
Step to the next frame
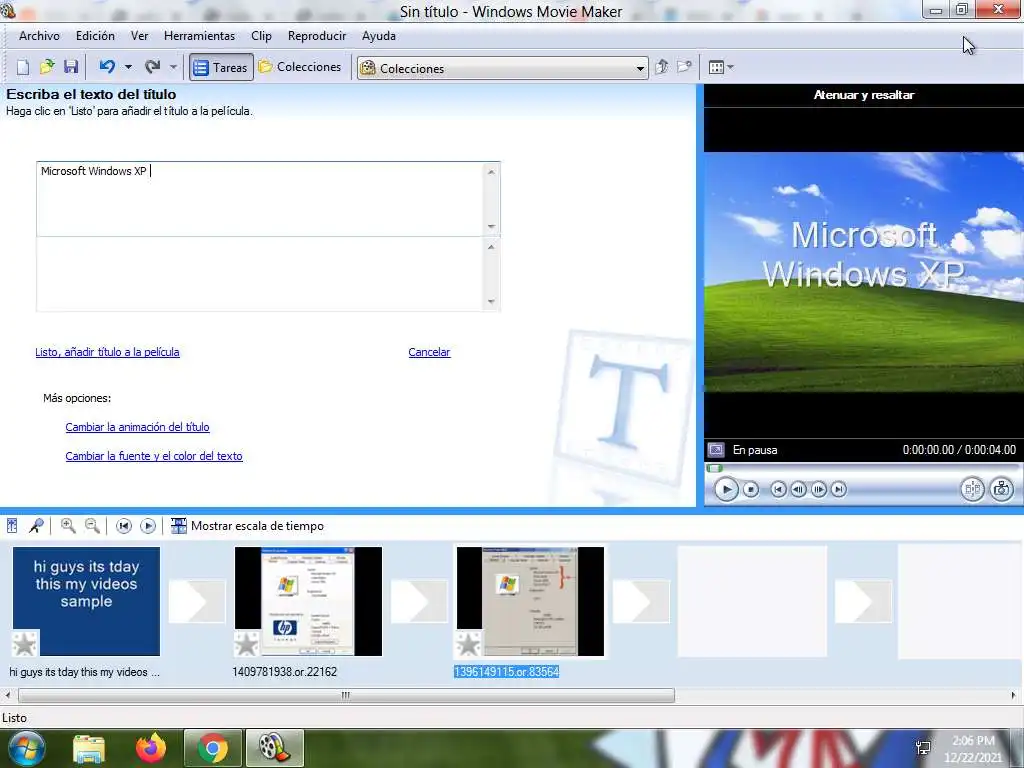pos(819,489)
